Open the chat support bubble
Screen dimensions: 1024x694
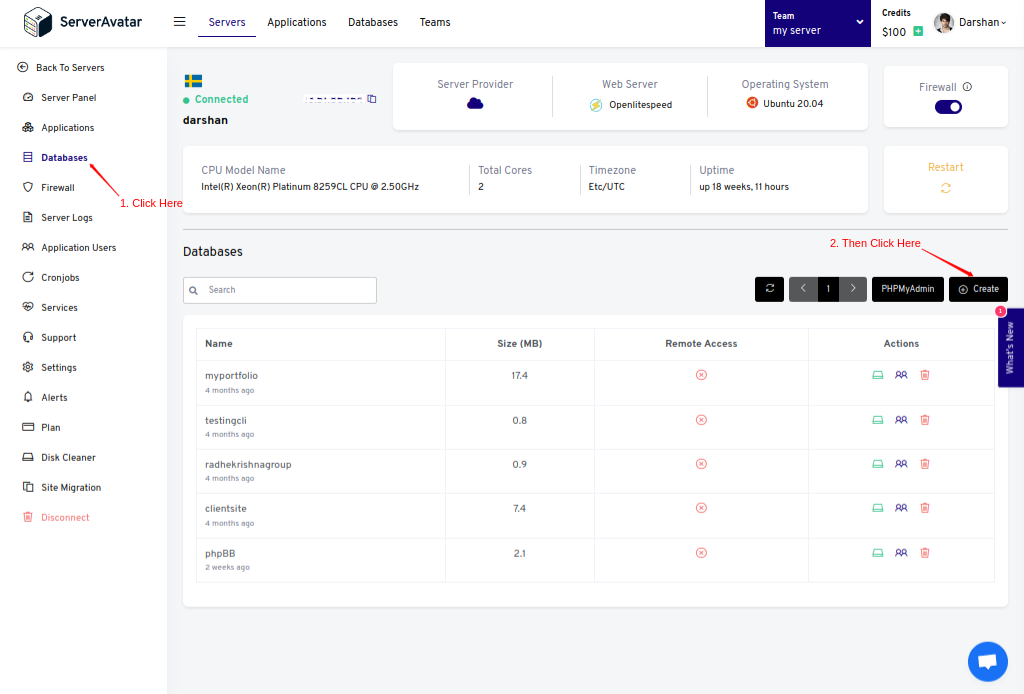pos(987,661)
